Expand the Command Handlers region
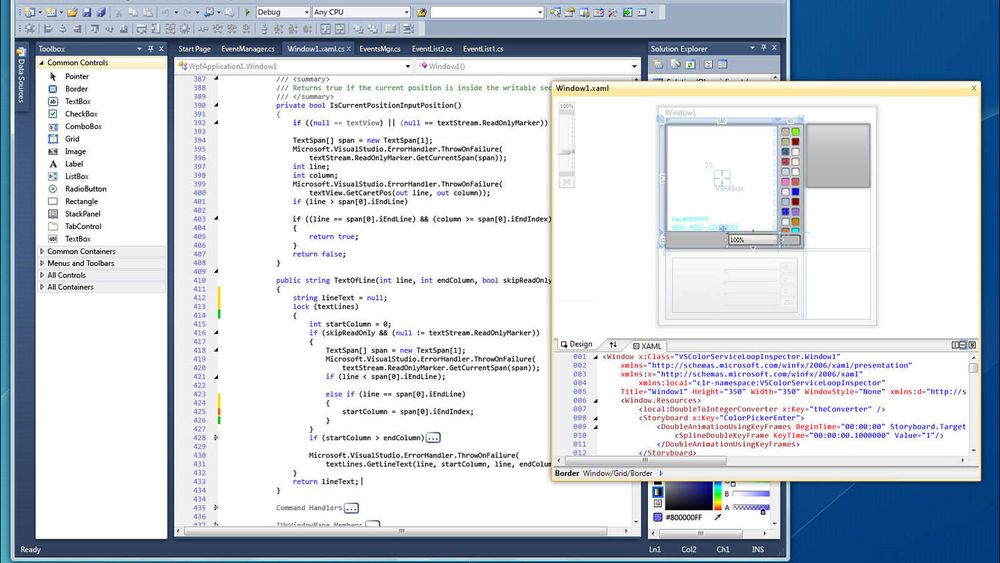Screen dimensions: 1000x563 216,508
